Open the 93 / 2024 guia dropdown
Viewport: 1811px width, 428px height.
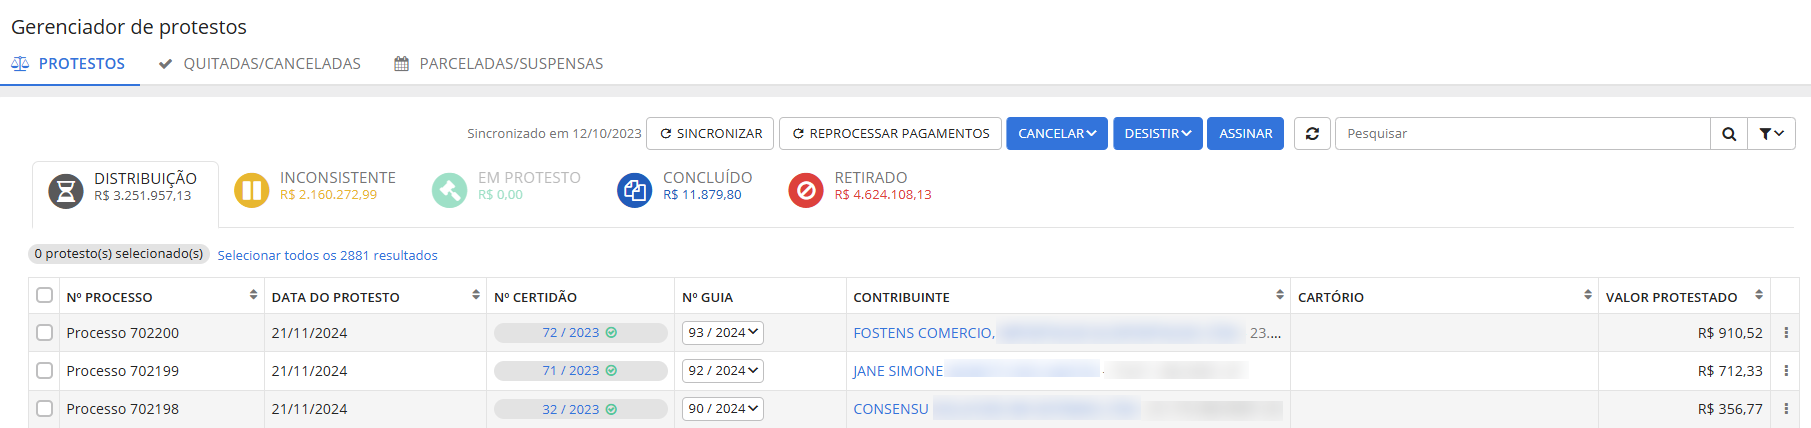point(722,333)
